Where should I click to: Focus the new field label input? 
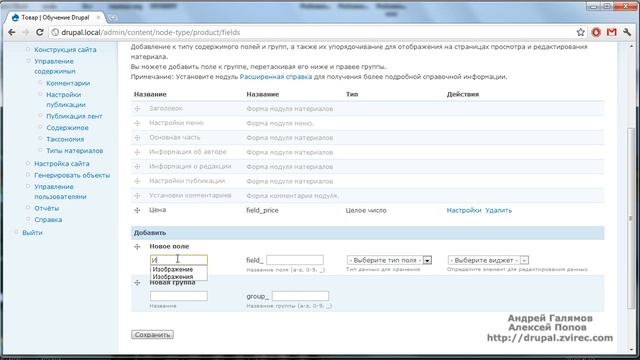pyautogui.click(x=179, y=260)
